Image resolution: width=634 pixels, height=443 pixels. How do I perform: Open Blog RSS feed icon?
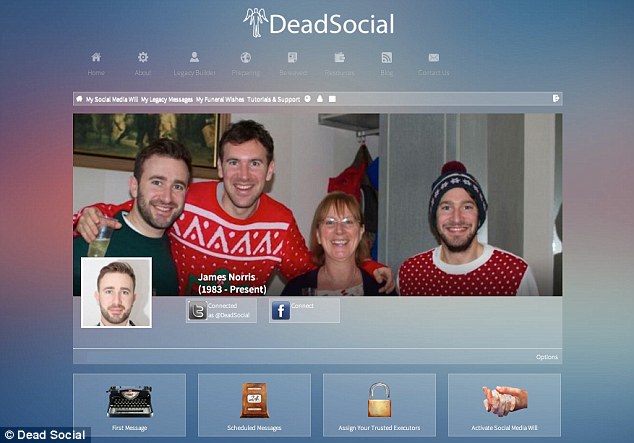tap(387, 58)
